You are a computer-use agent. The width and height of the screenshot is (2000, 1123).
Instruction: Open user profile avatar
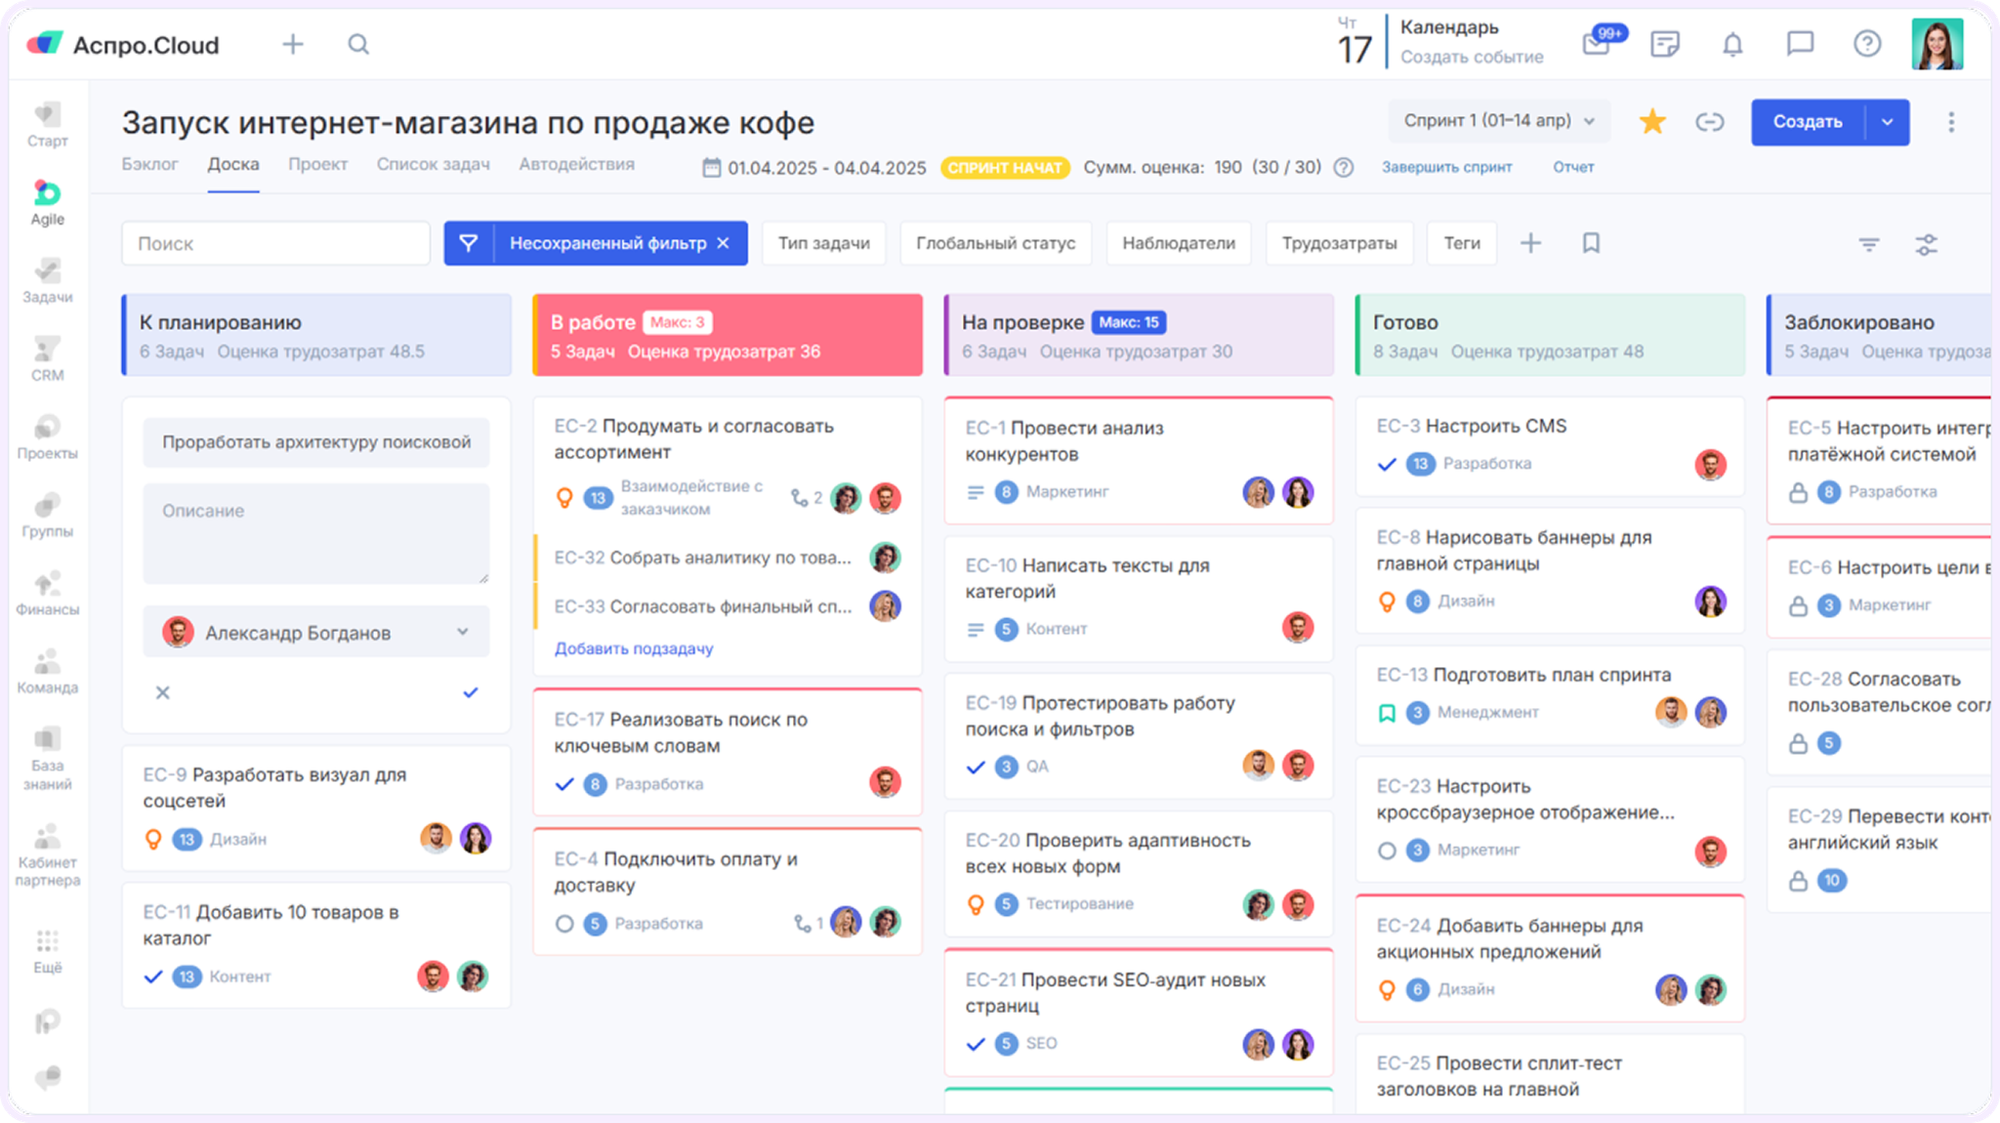[1937, 44]
